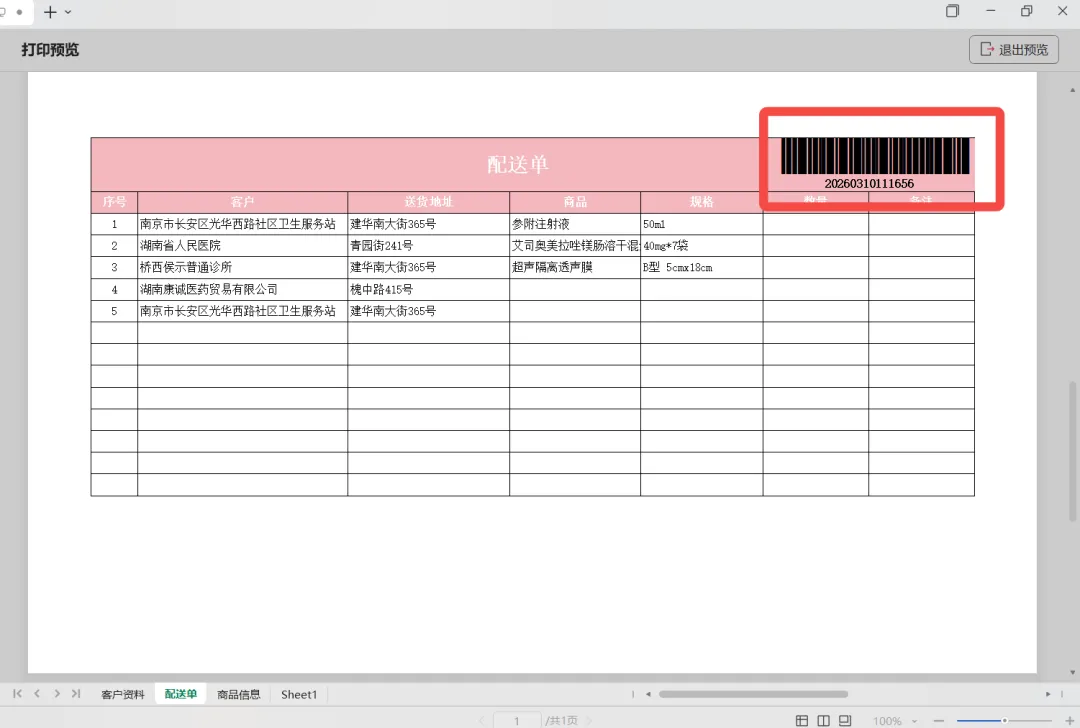Switch to page break preview icon
The image size is (1080, 728).
(x=844, y=720)
